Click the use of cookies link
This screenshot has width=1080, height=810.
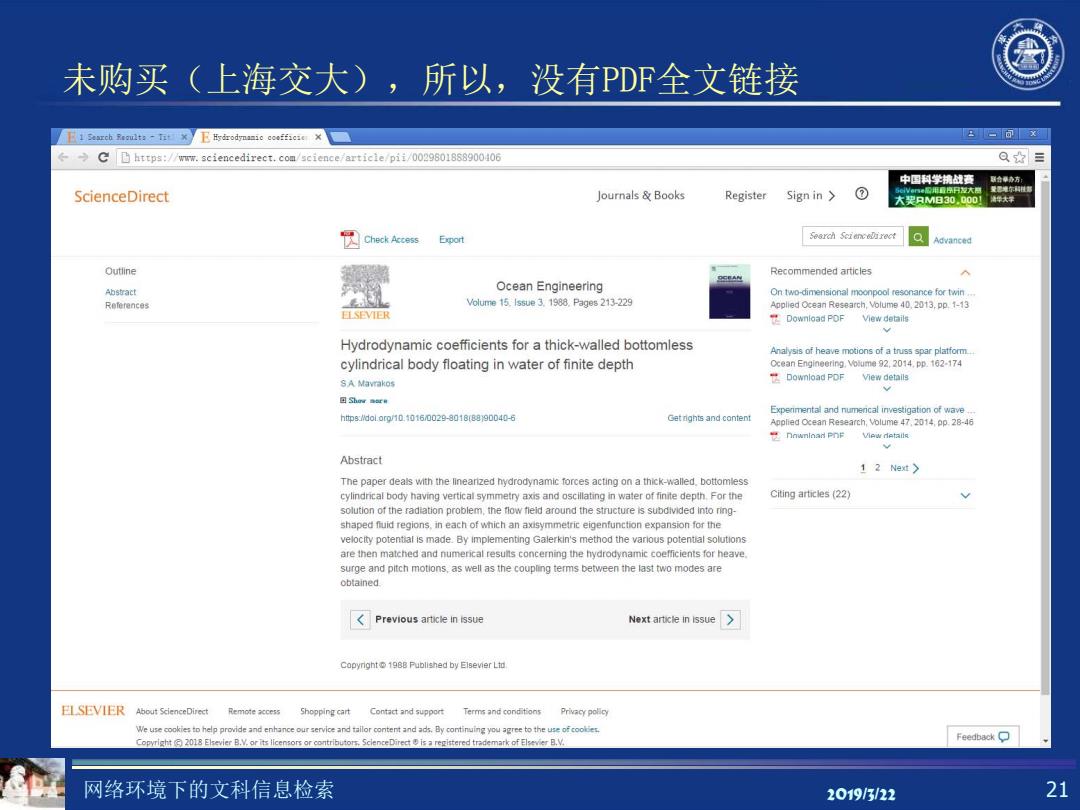click(x=573, y=729)
